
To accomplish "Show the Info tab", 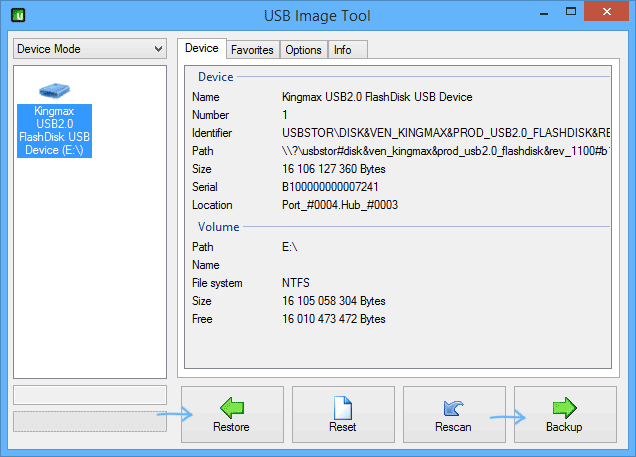I will pos(342,50).
